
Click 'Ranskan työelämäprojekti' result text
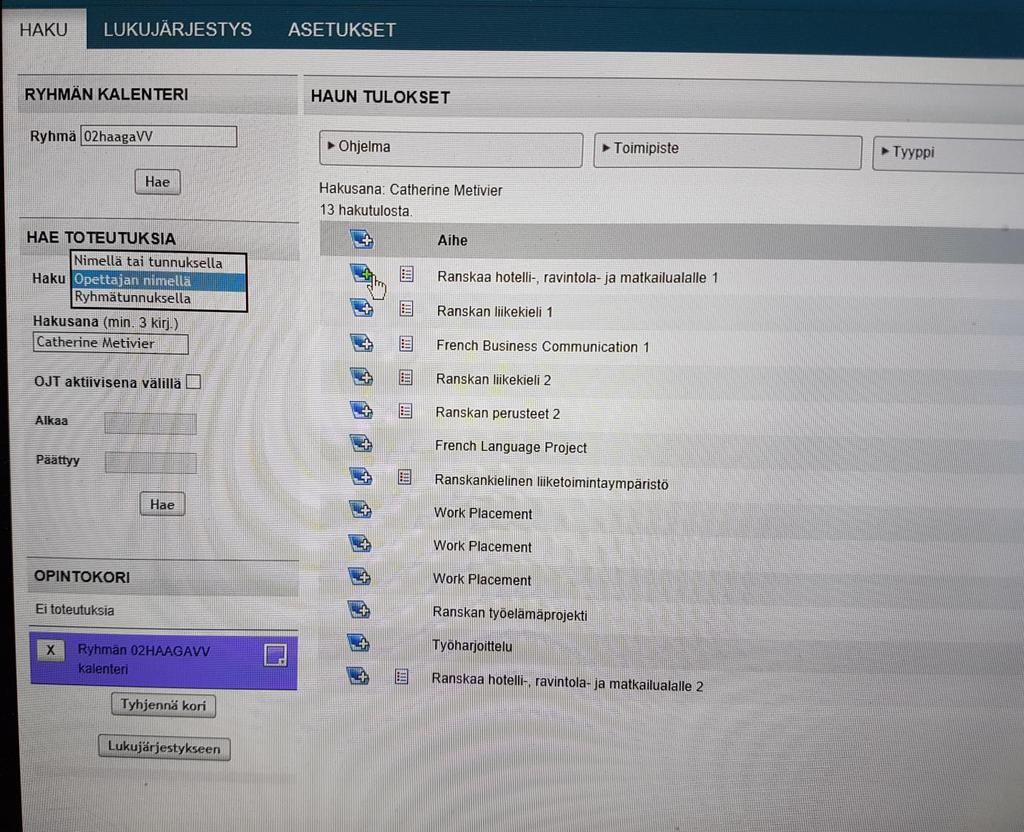509,614
